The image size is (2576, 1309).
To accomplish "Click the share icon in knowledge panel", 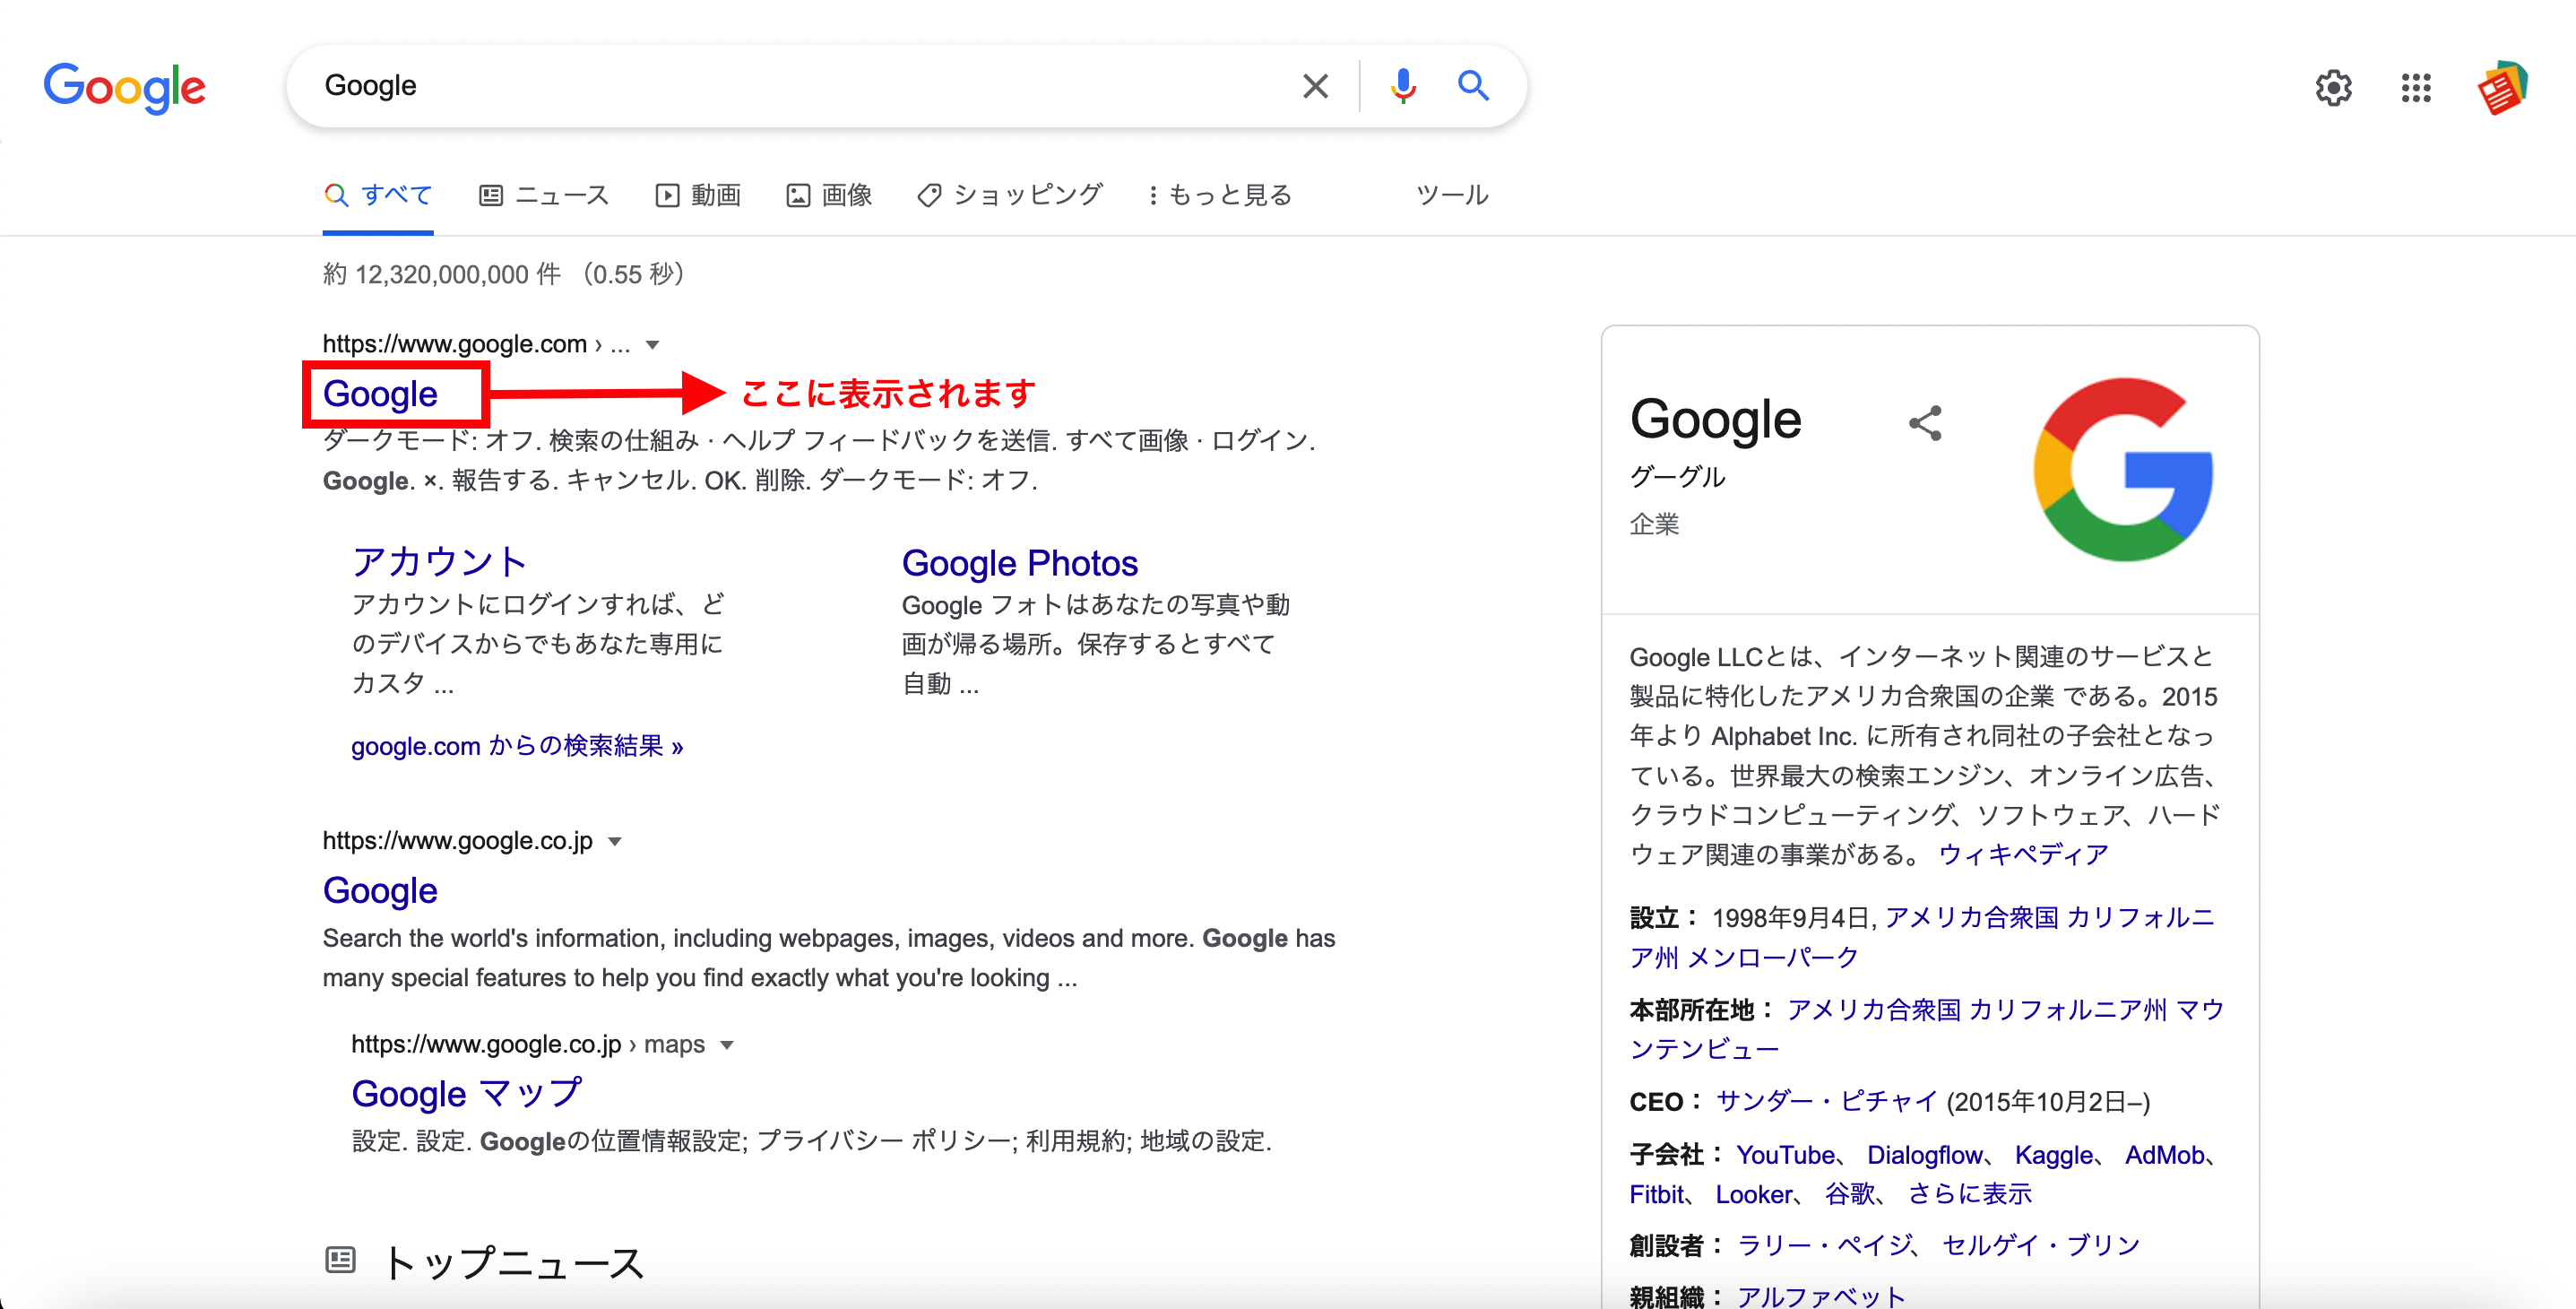I will (1925, 423).
